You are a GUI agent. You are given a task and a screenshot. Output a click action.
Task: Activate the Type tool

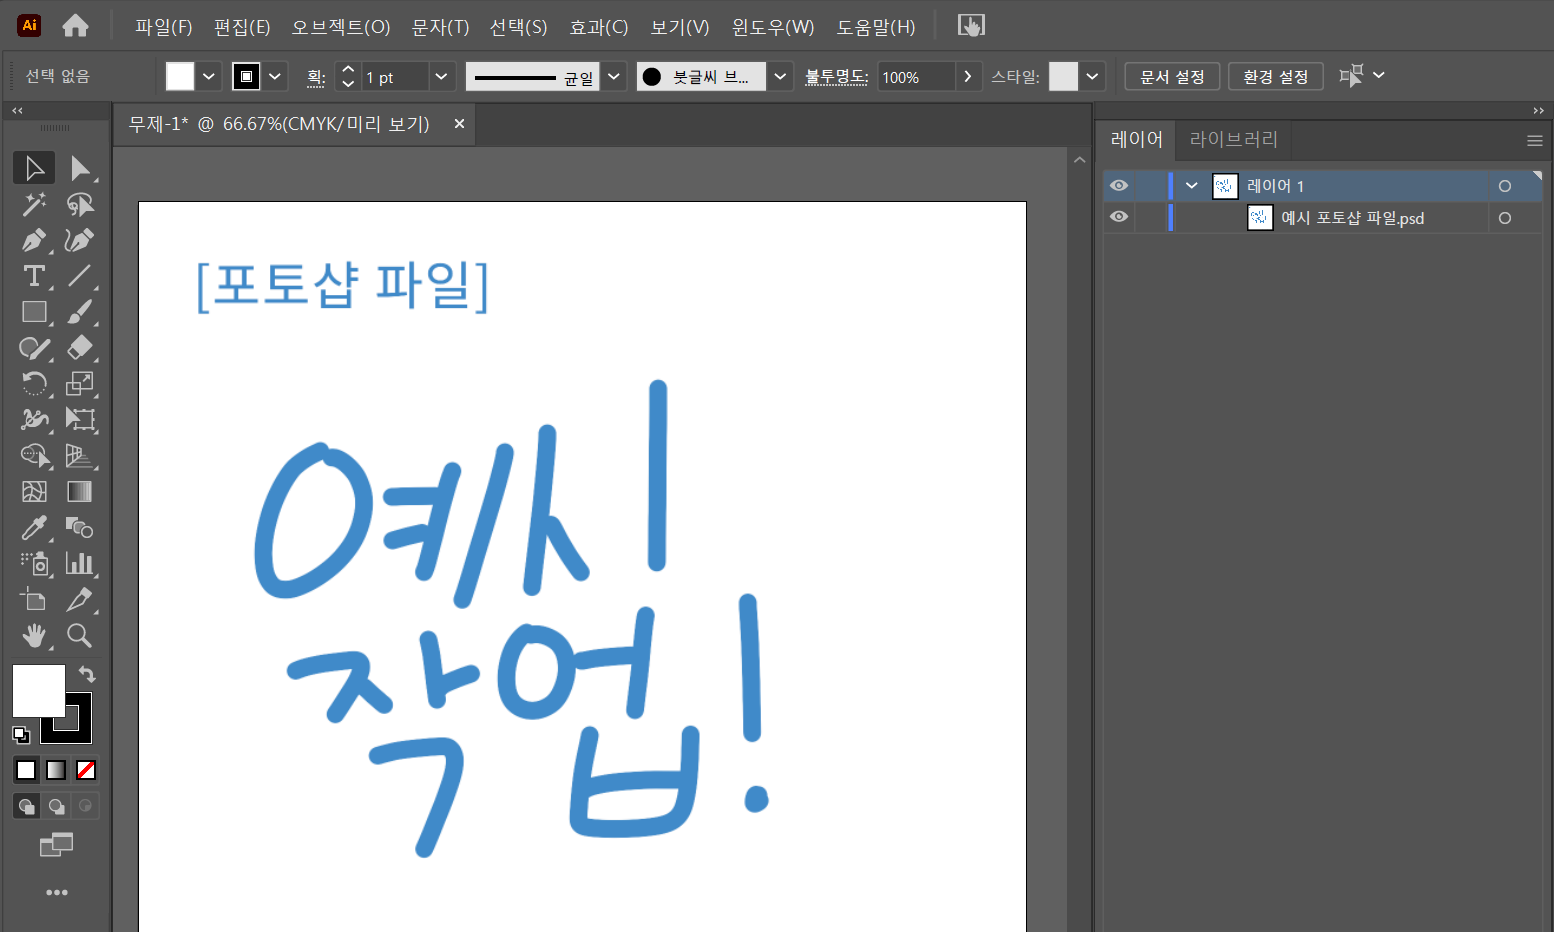click(34, 276)
